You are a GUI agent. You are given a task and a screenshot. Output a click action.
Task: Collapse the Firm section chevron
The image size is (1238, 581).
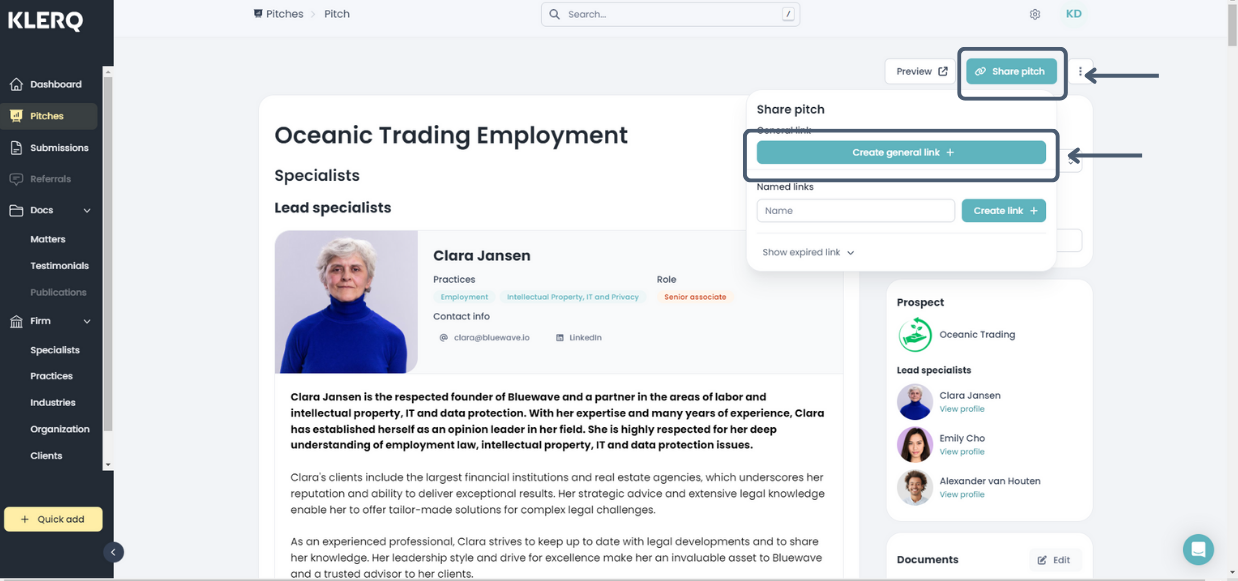pyautogui.click(x=87, y=321)
